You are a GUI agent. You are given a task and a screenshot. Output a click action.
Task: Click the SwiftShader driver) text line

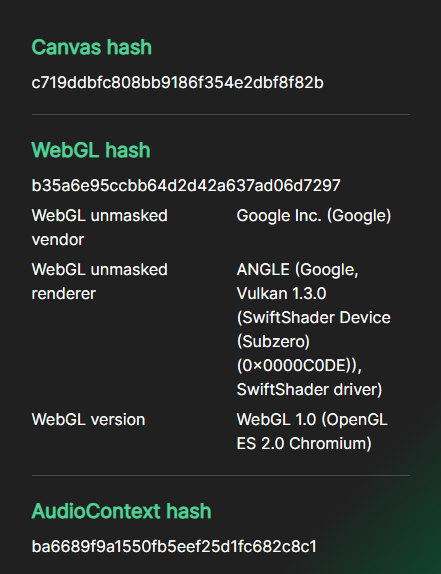tap(309, 389)
